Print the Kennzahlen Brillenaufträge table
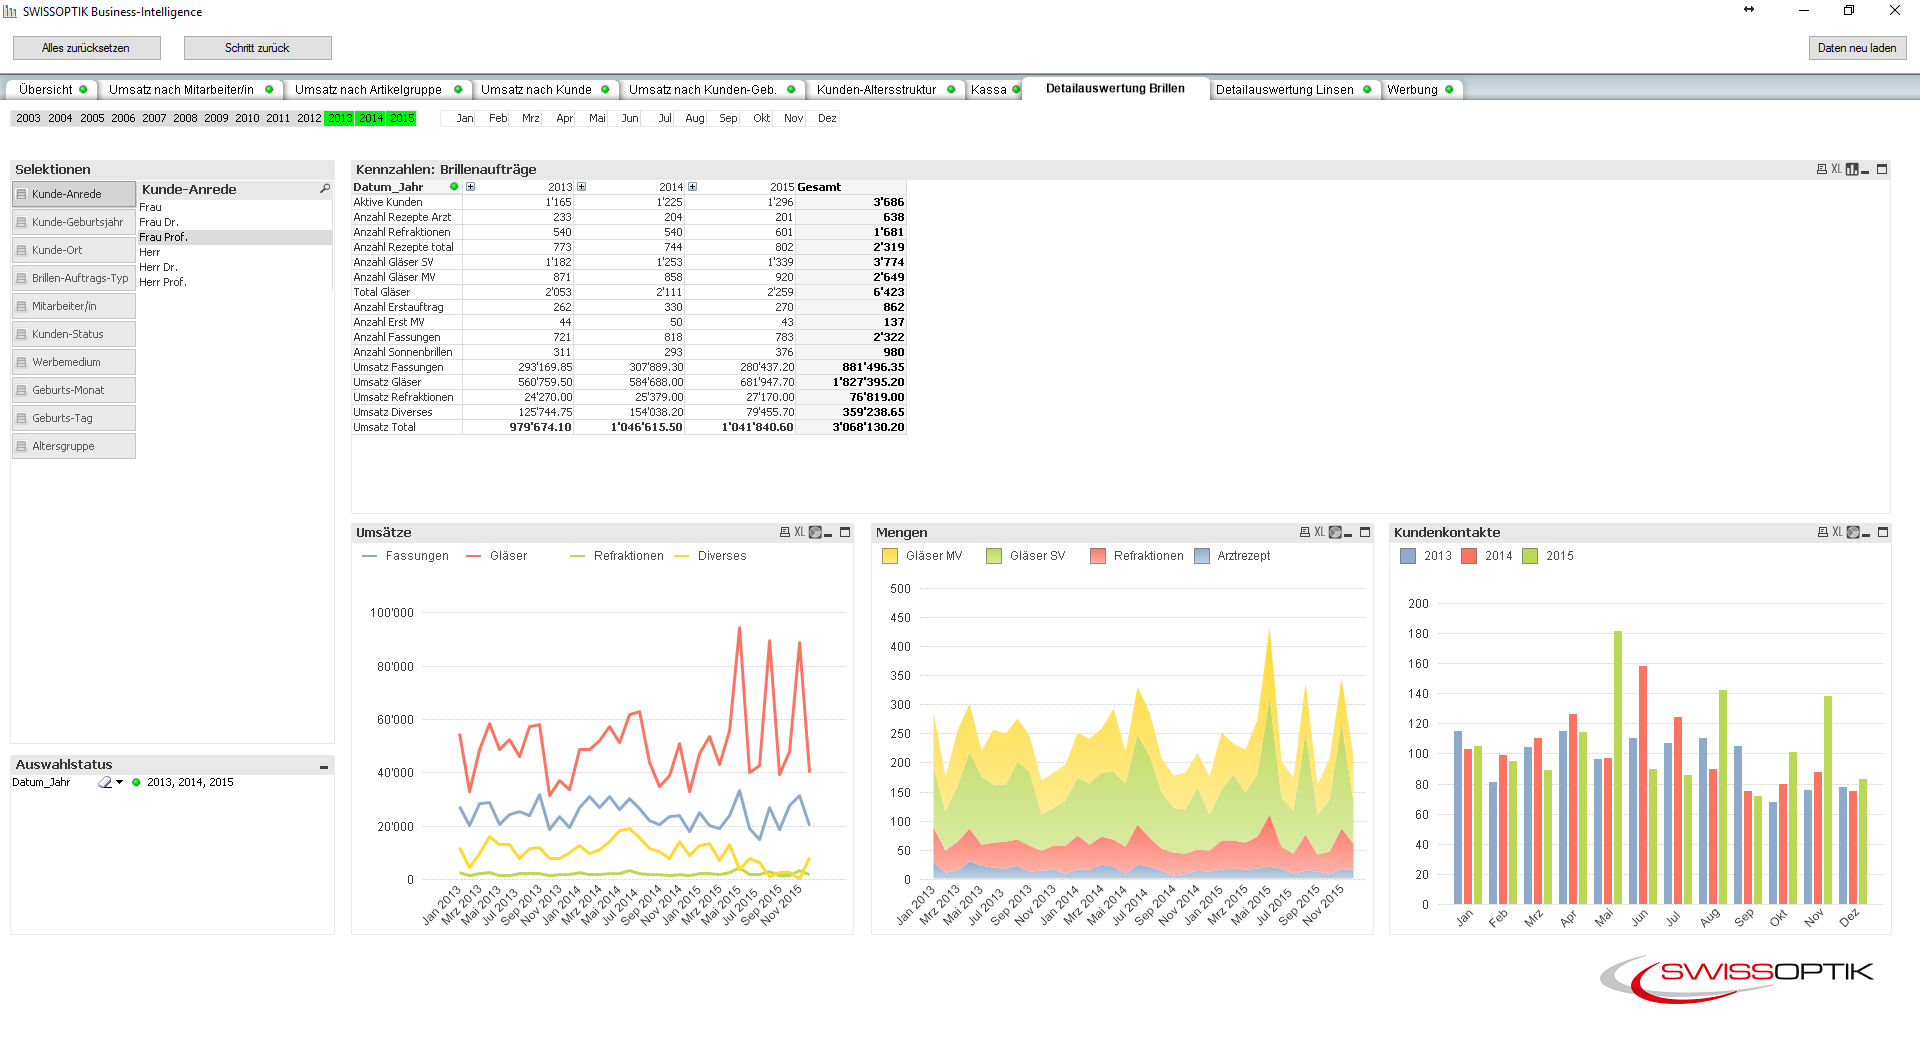This screenshot has height=1040, width=1920. [1822, 169]
